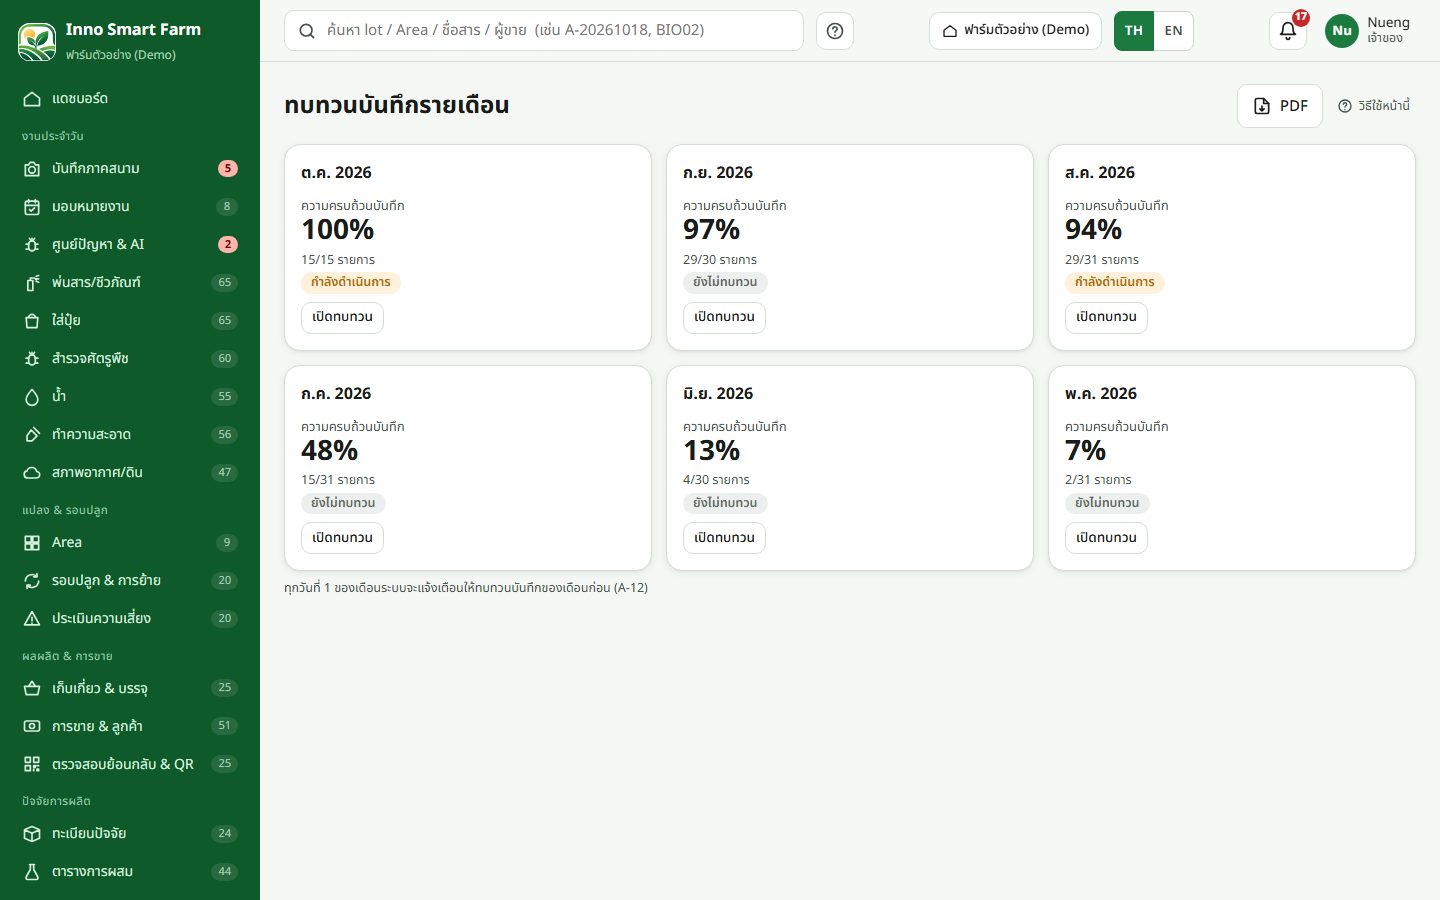
Task: Click the กำลังดำเนินการ status badge for ต.ค. 2026
Action: pos(351,283)
